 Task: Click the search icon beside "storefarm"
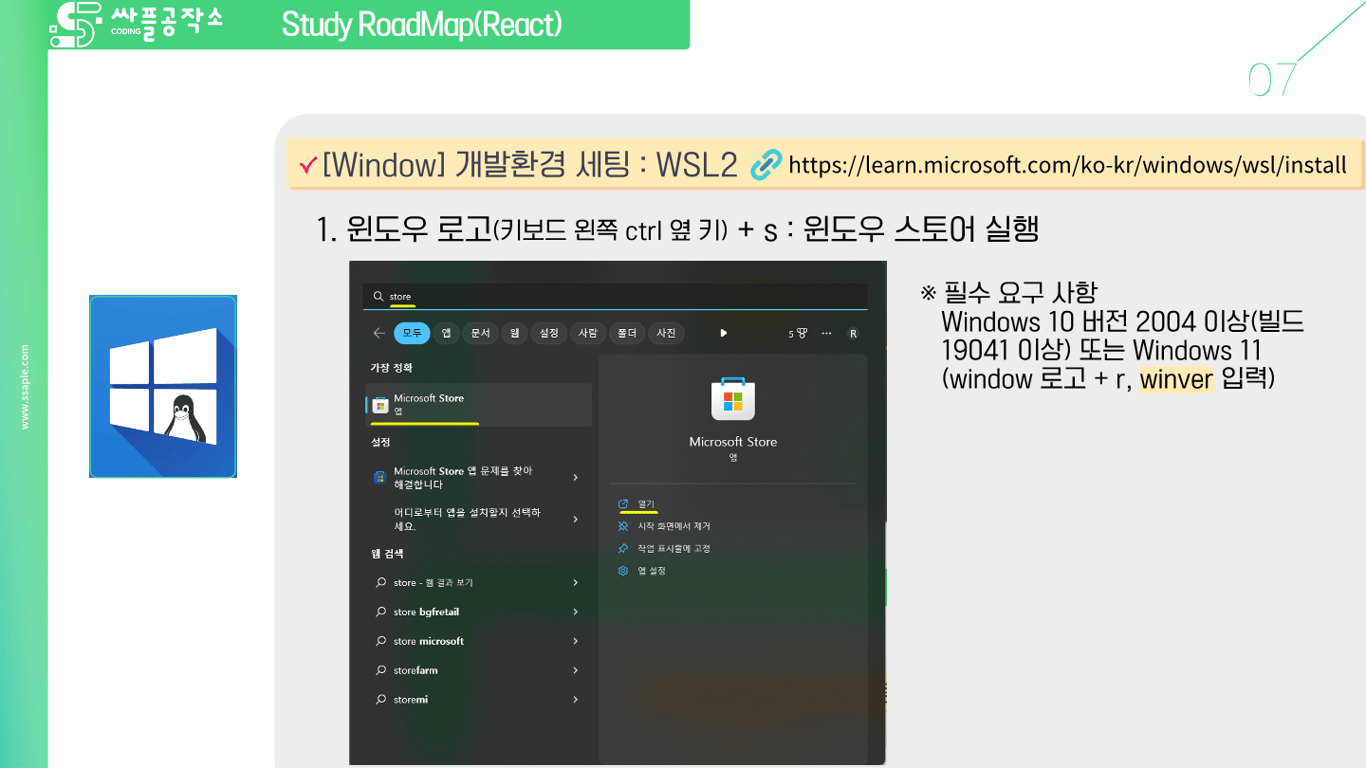click(x=380, y=670)
